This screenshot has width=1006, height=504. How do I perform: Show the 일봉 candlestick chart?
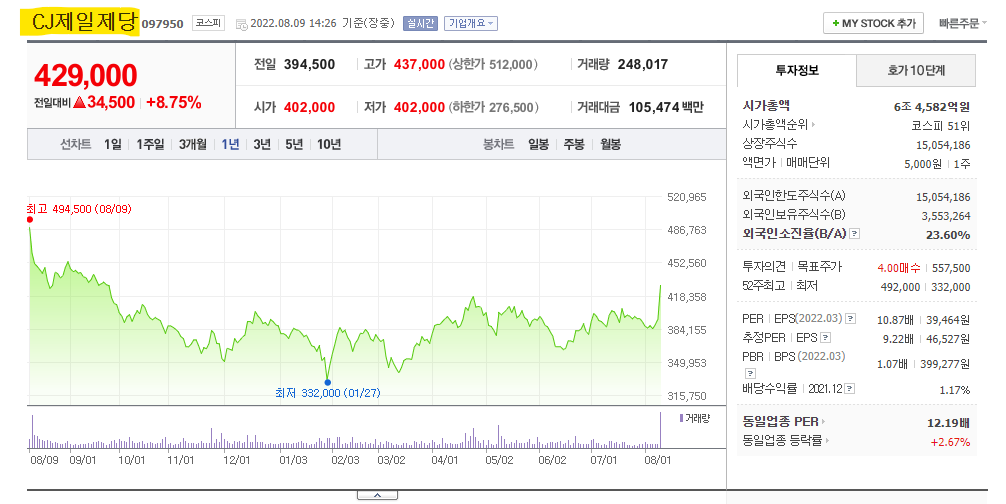click(538, 144)
